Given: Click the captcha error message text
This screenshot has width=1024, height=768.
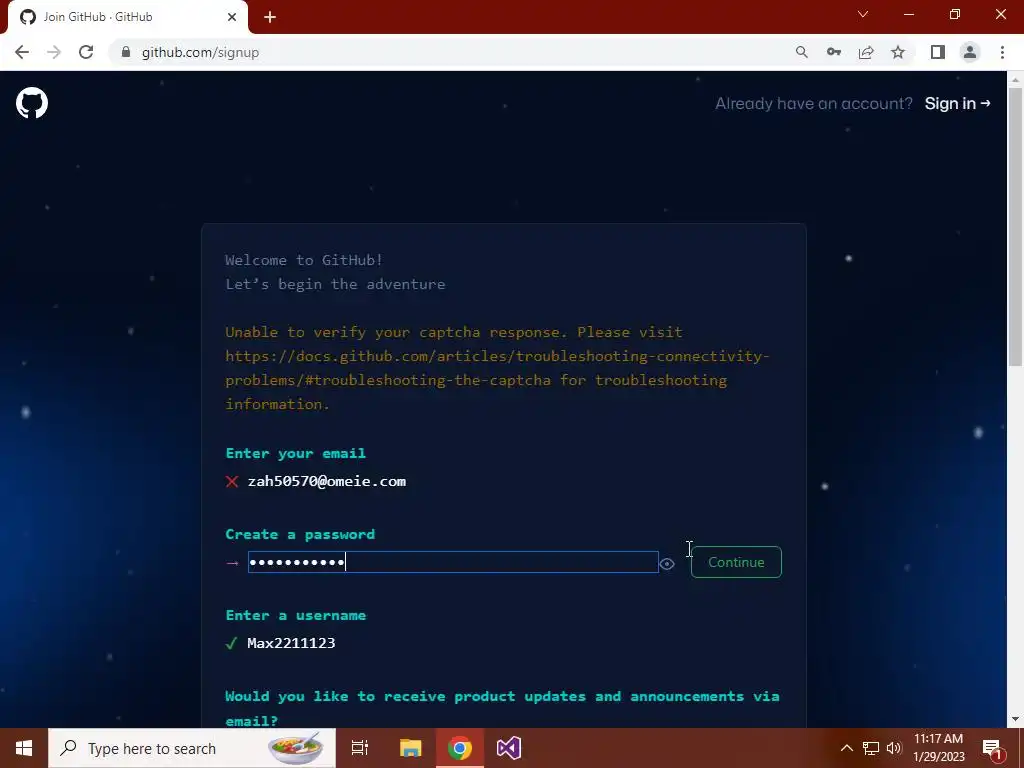Looking at the screenshot, I should [498, 368].
